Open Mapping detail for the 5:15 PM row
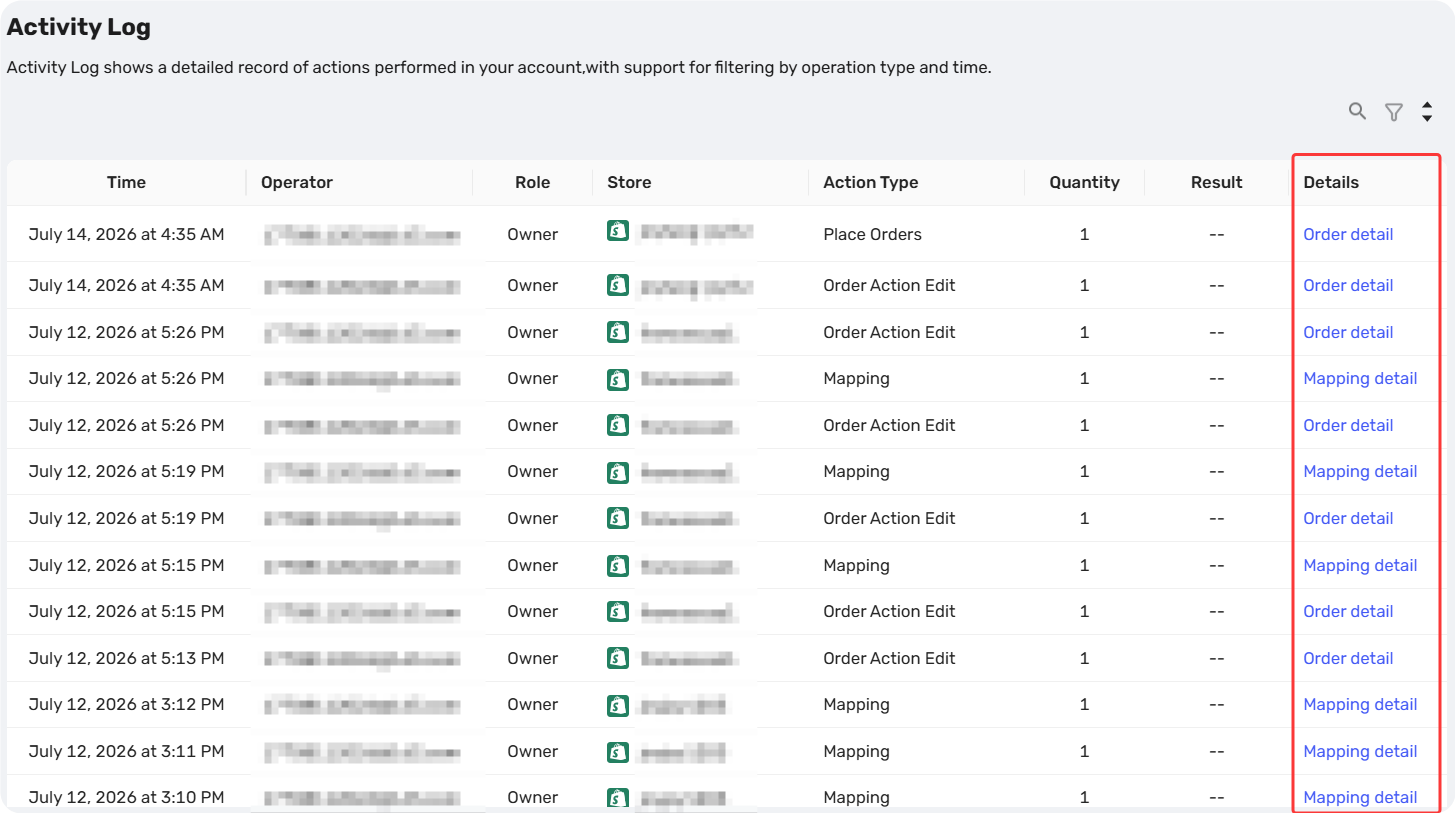Screen dimensions: 1455x813 coord(1360,565)
